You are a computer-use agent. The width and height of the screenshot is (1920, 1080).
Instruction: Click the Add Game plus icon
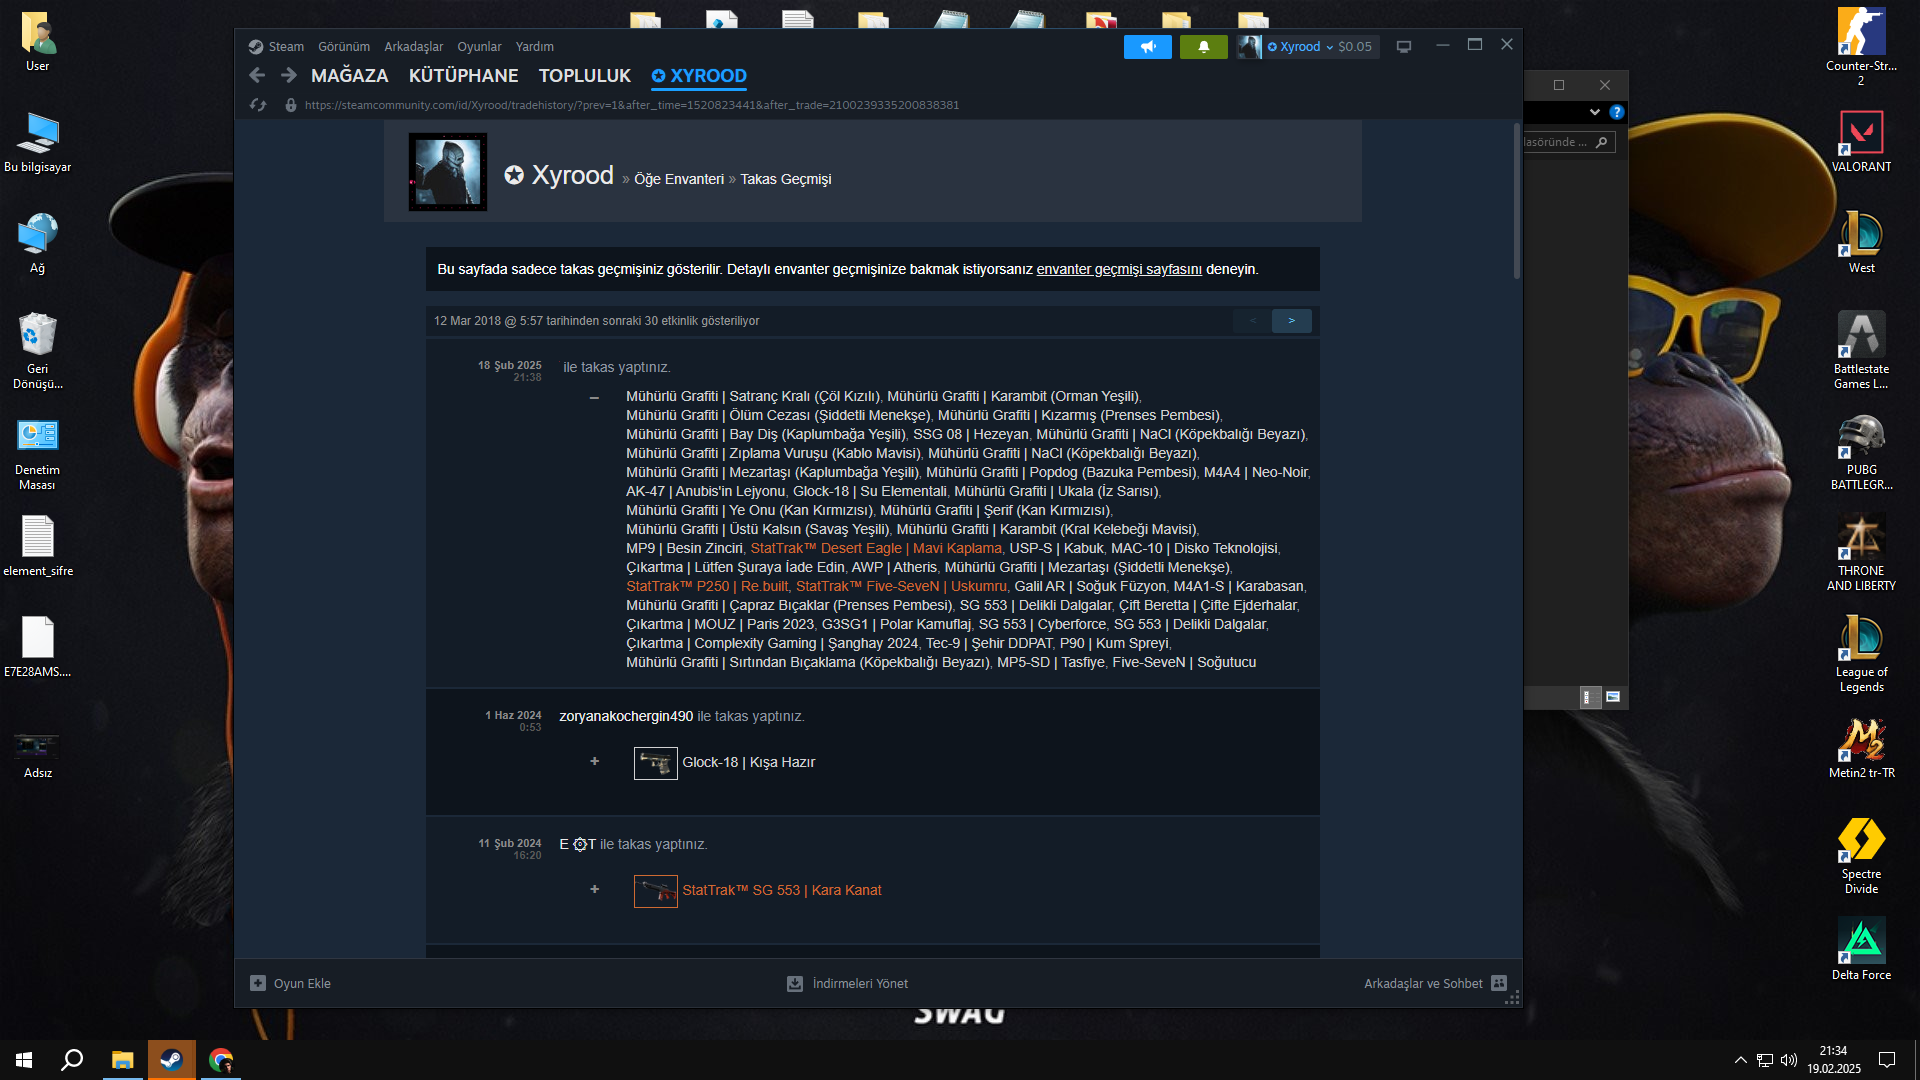(x=258, y=983)
